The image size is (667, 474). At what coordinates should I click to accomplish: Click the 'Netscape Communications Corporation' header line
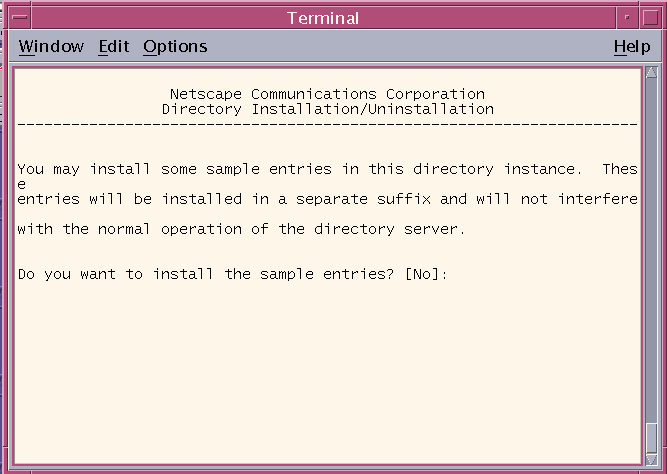pyautogui.click(x=327, y=94)
